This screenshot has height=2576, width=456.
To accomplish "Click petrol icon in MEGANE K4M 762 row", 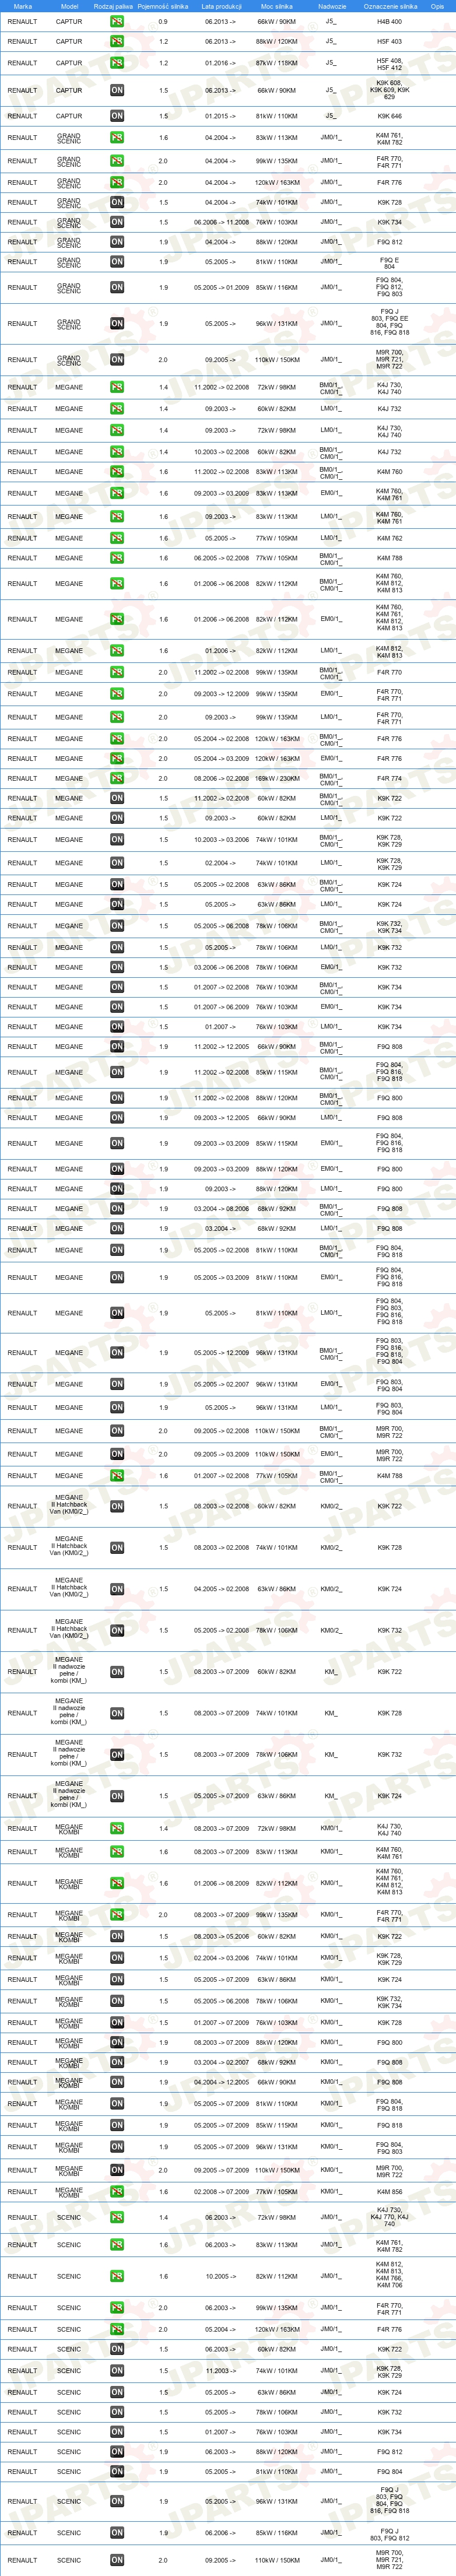I will (117, 538).
